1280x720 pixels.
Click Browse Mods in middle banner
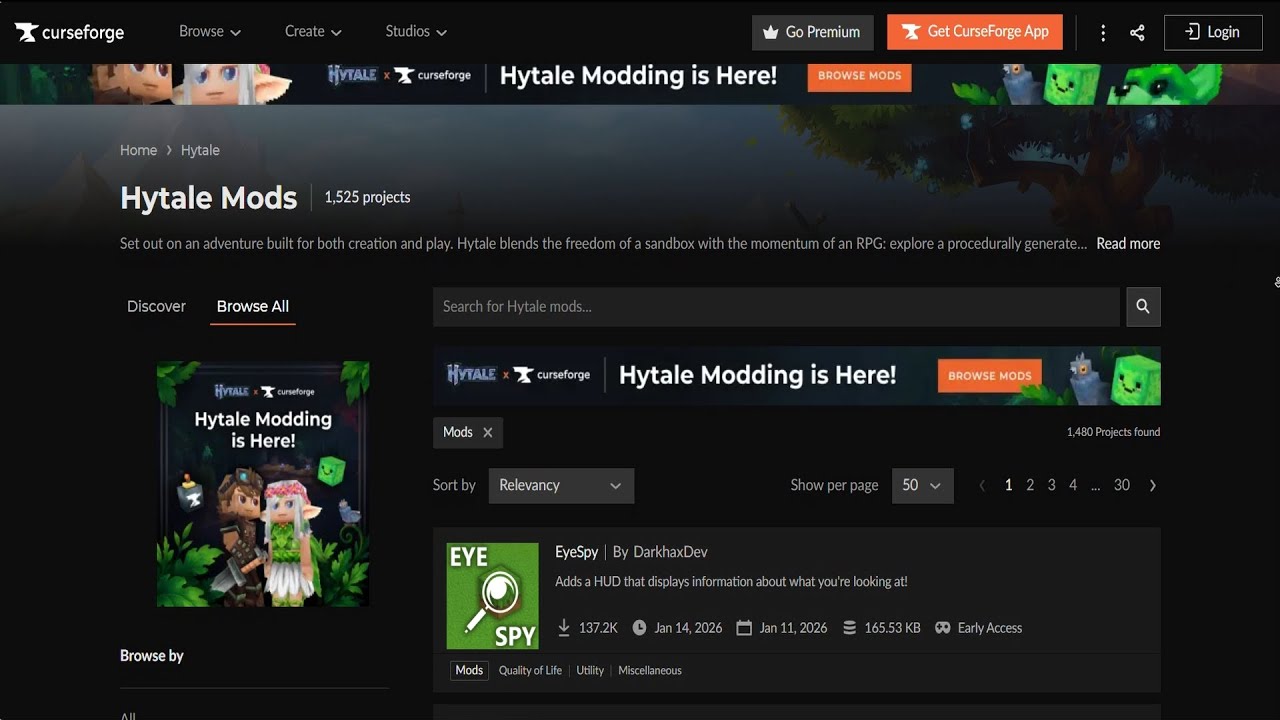pyautogui.click(x=990, y=376)
